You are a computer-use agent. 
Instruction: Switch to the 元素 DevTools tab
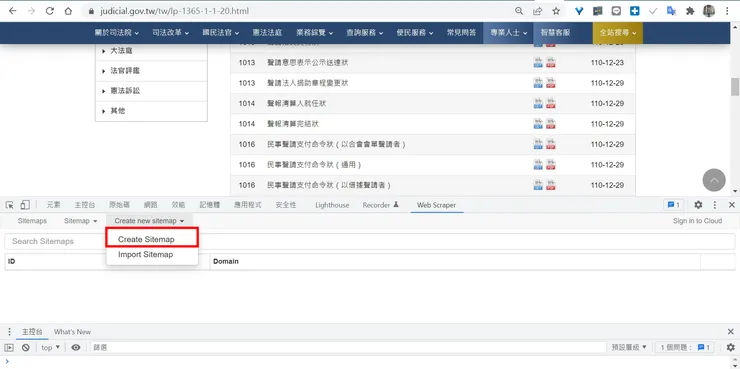tap(53, 205)
